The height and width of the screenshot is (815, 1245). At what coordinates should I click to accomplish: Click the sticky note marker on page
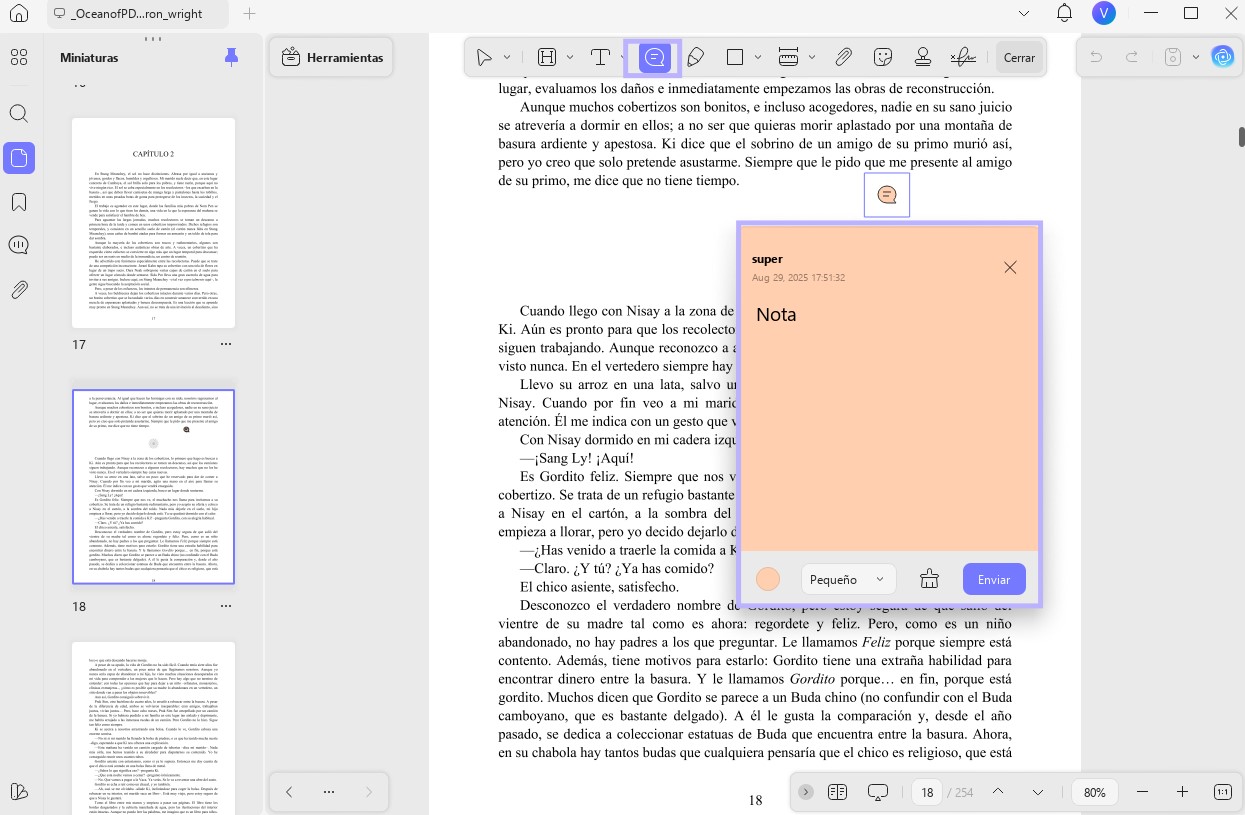pyautogui.click(x=887, y=195)
